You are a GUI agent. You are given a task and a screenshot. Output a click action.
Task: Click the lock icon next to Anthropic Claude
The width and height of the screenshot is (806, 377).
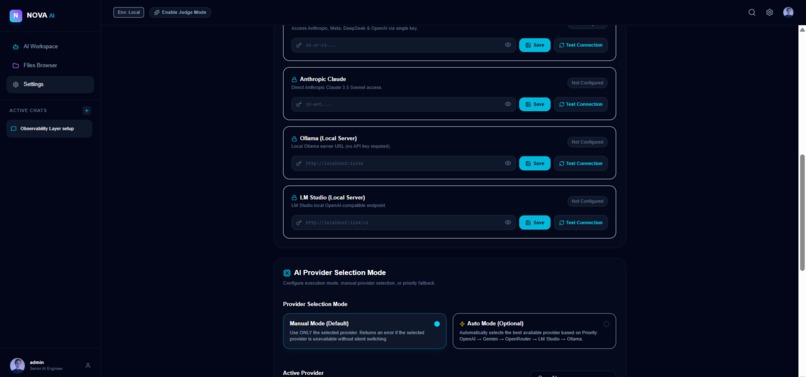(x=295, y=80)
